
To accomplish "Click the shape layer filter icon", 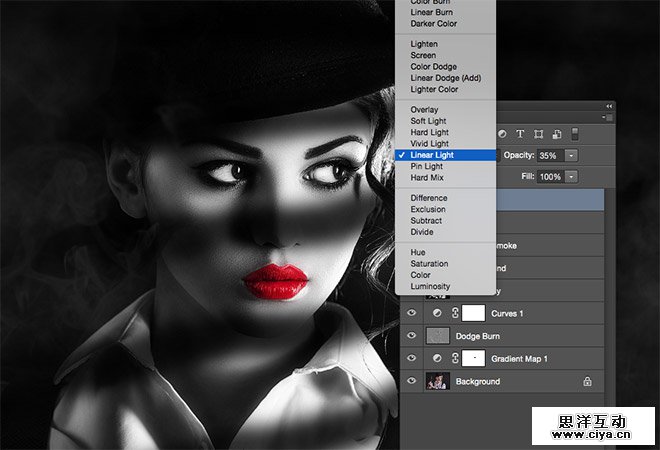I will click(x=538, y=134).
